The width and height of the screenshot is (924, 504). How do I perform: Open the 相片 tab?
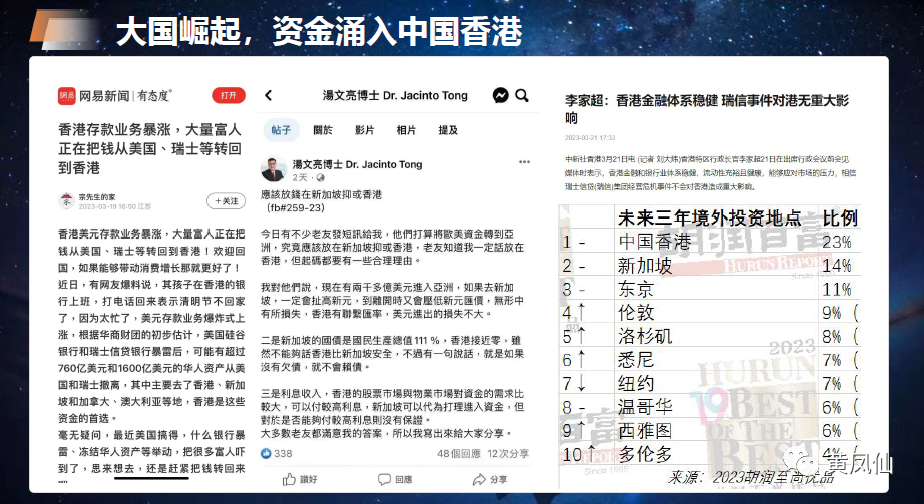406,130
